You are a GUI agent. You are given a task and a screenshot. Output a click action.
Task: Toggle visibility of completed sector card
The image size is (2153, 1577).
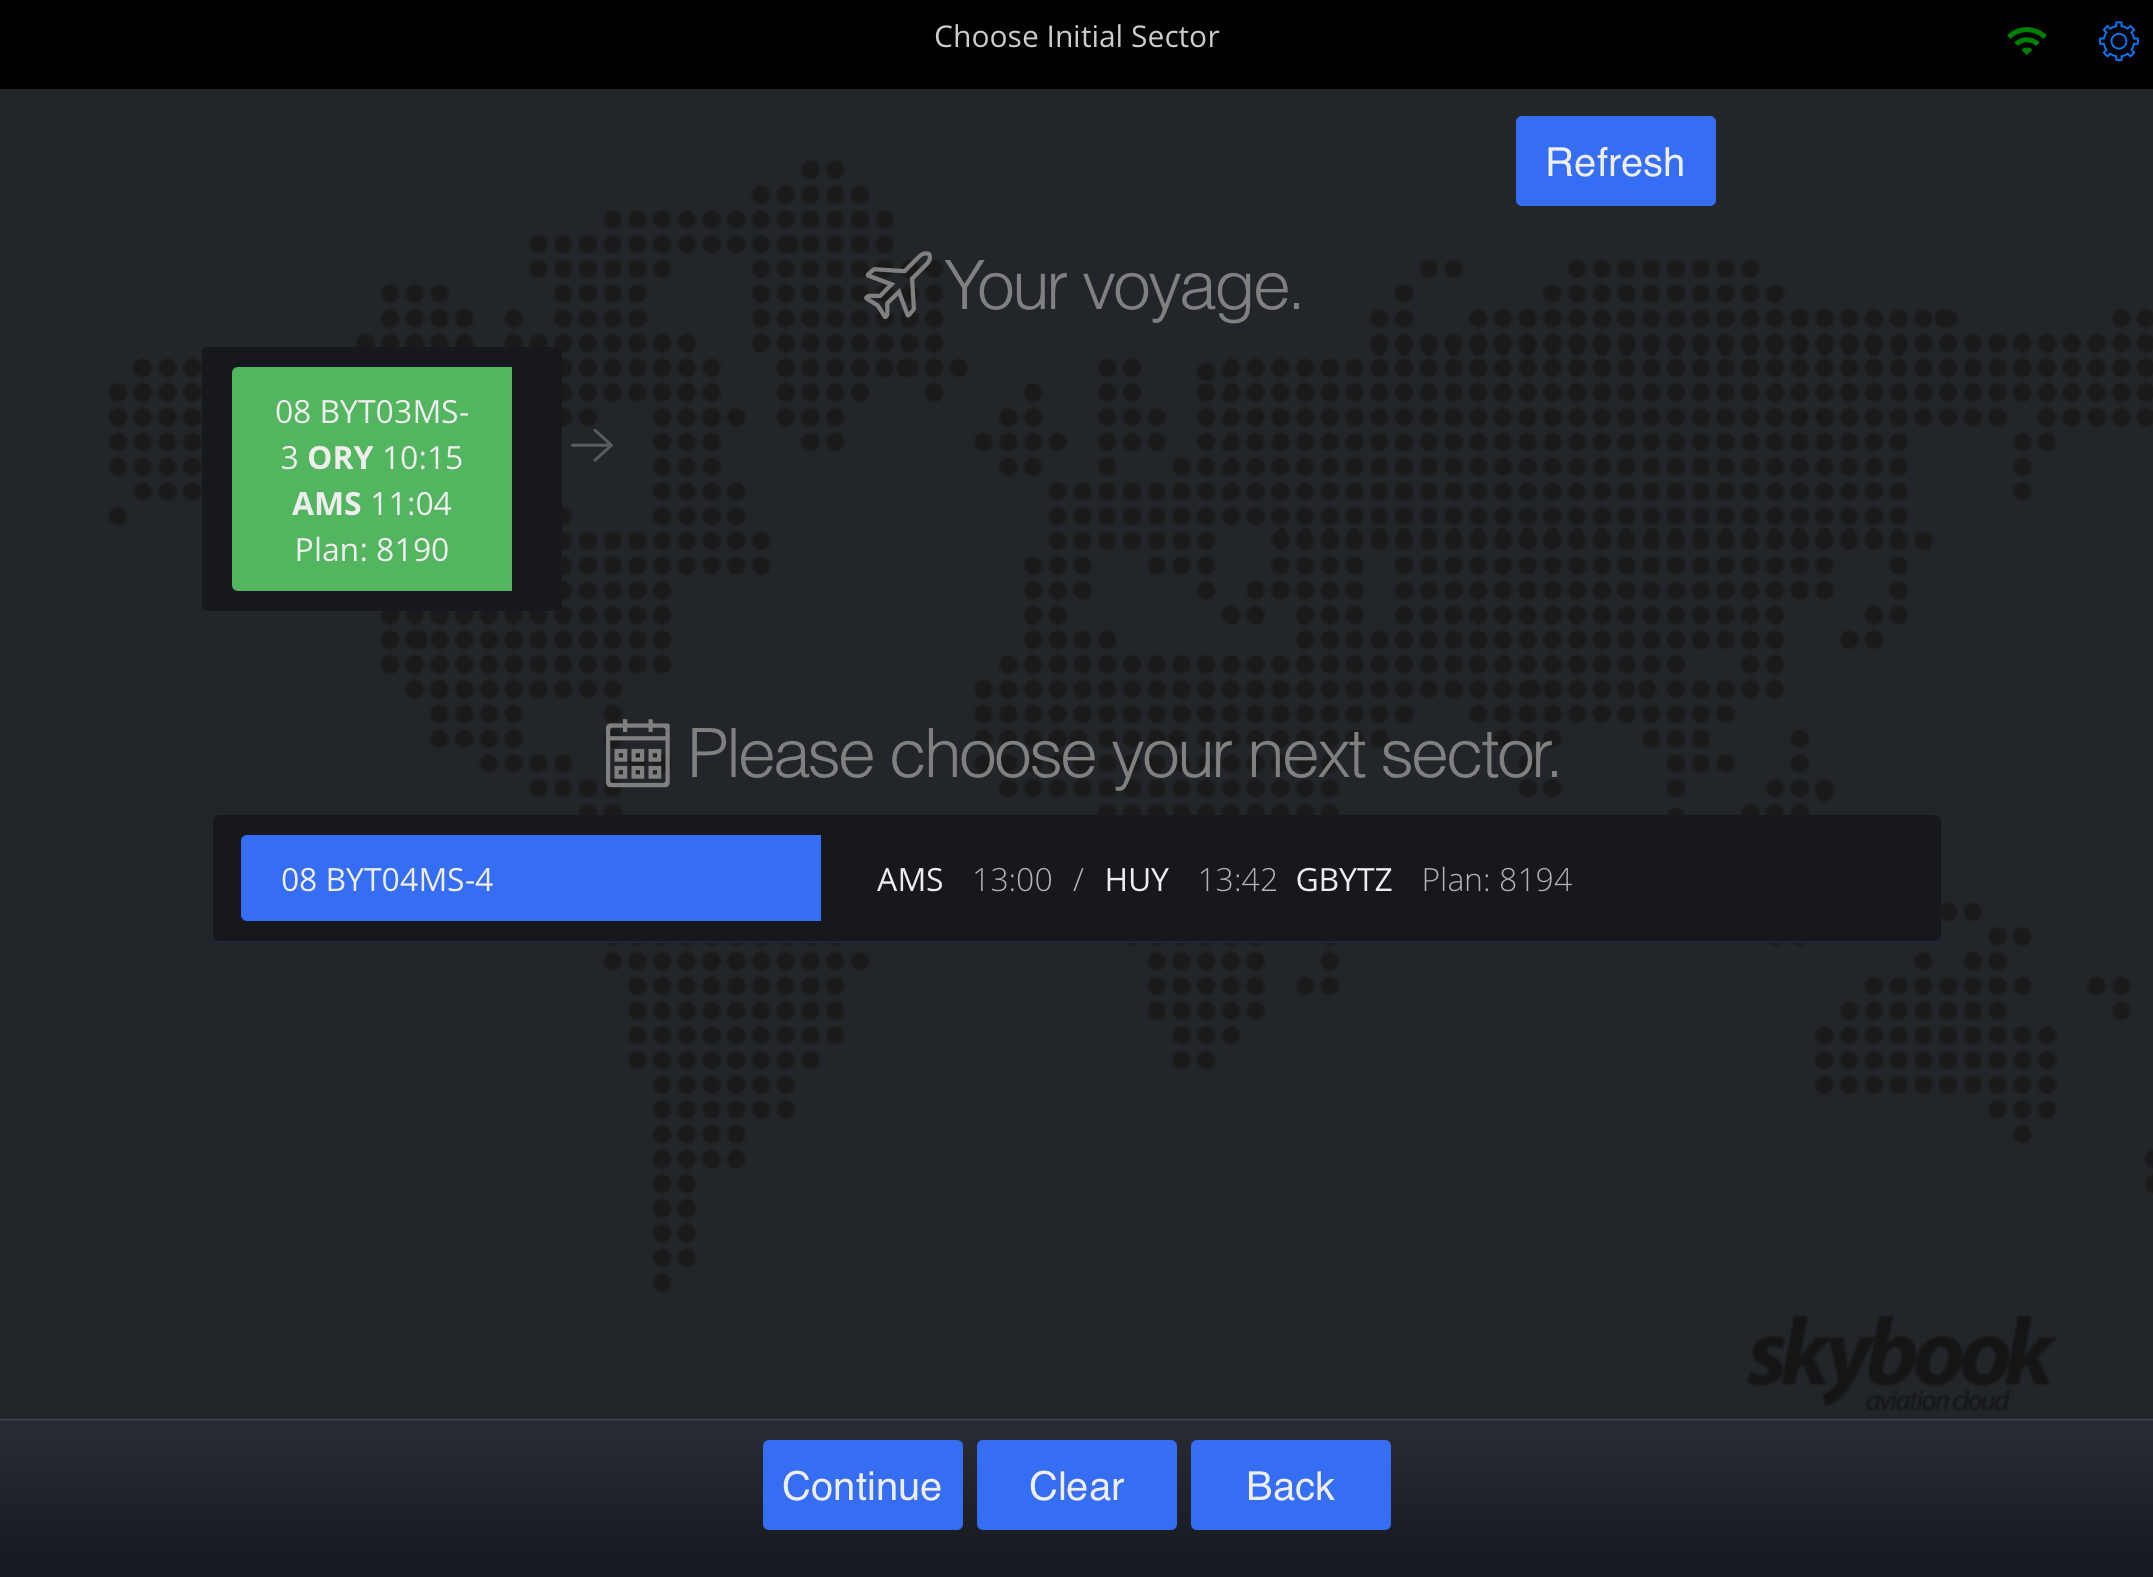(371, 477)
